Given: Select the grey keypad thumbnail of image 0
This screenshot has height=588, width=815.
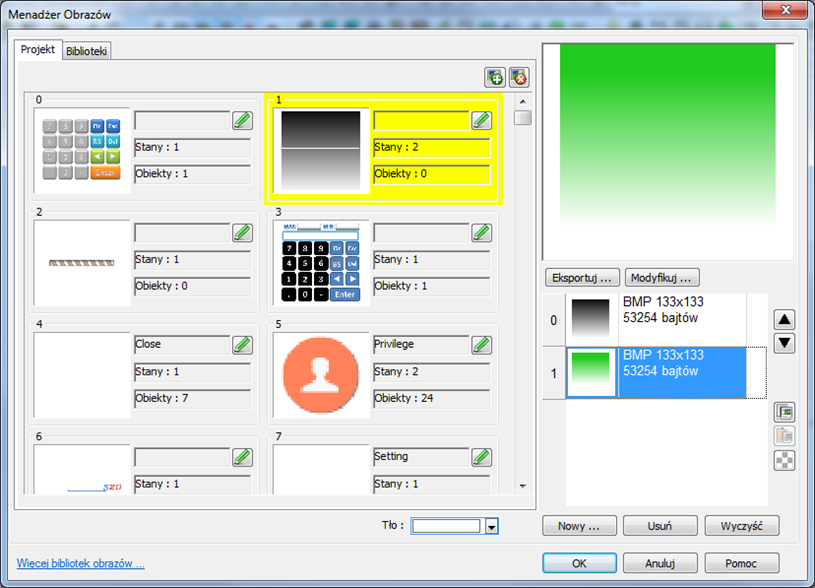Looking at the screenshot, I should [82, 150].
